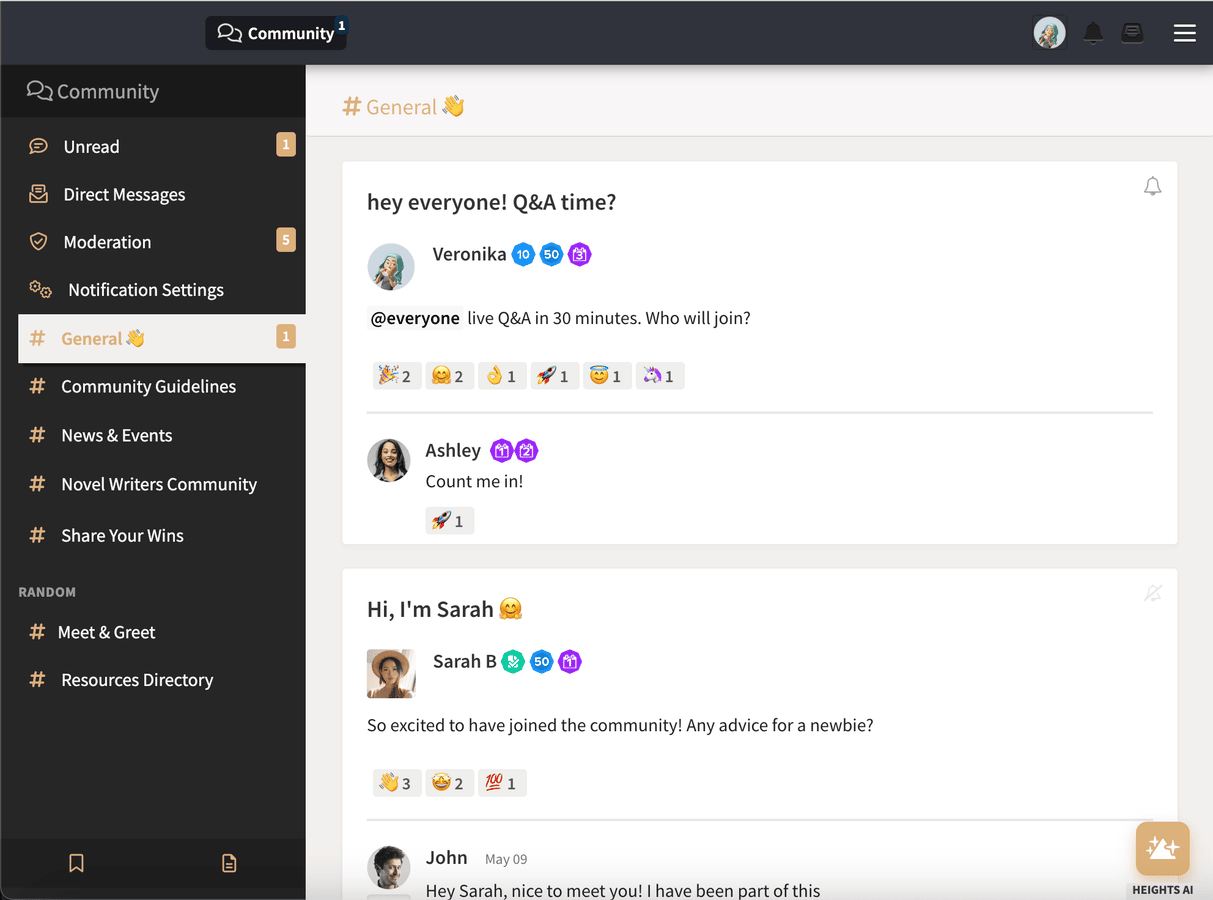Open the Community tab in top bar
Viewport: 1213px width, 900px height.
coord(276,33)
